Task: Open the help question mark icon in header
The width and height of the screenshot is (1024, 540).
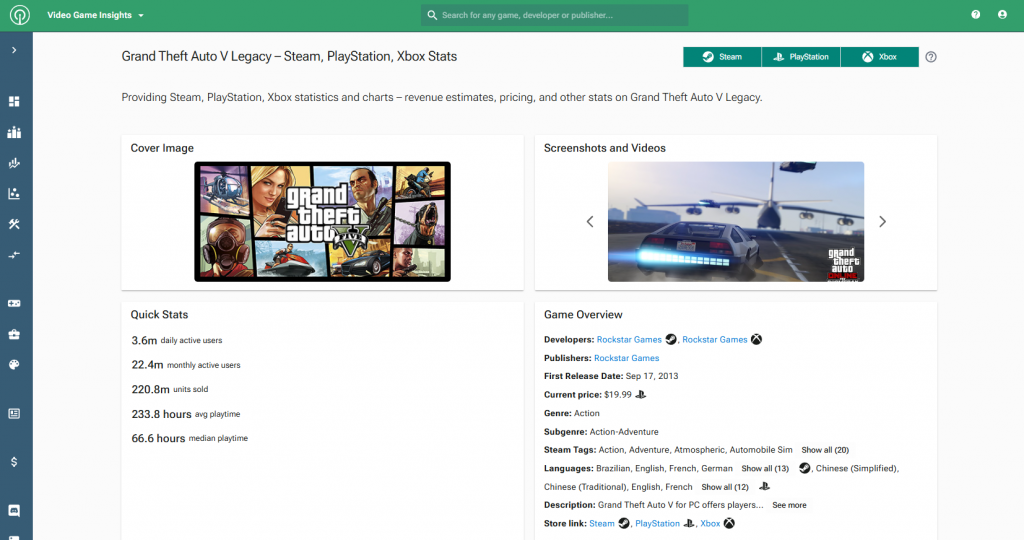Action: (x=976, y=14)
